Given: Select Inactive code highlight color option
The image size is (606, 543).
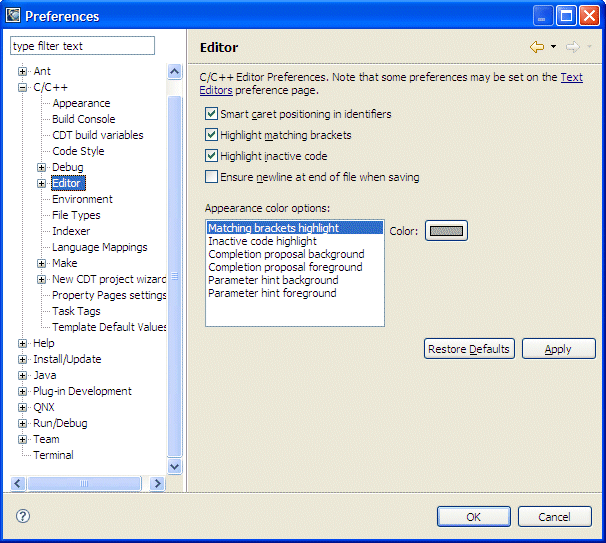Looking at the screenshot, I should (262, 241).
